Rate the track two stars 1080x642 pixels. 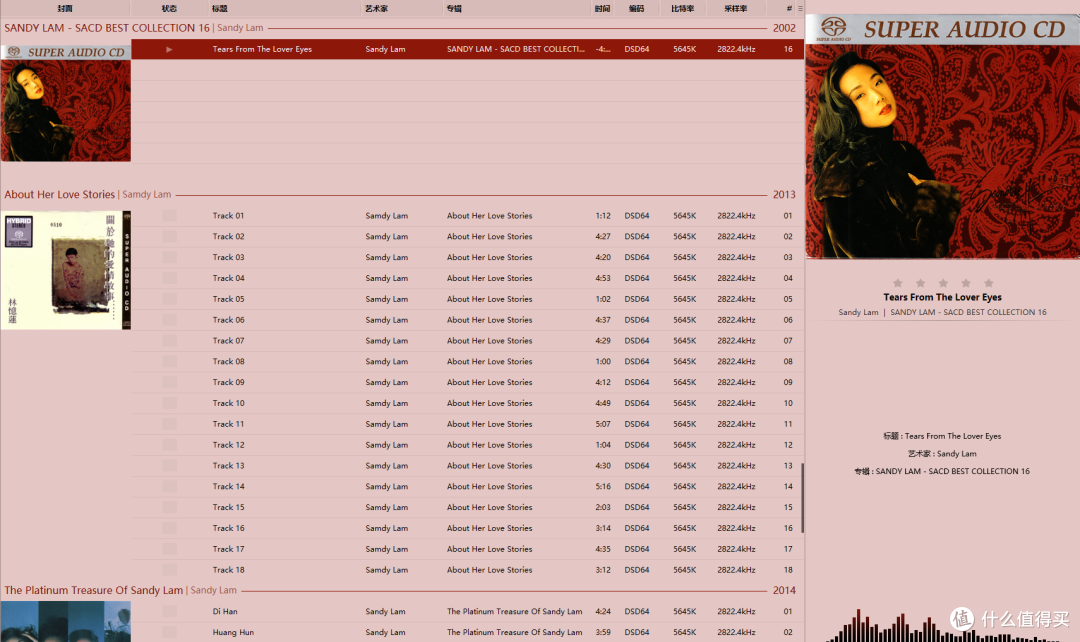coord(920,283)
